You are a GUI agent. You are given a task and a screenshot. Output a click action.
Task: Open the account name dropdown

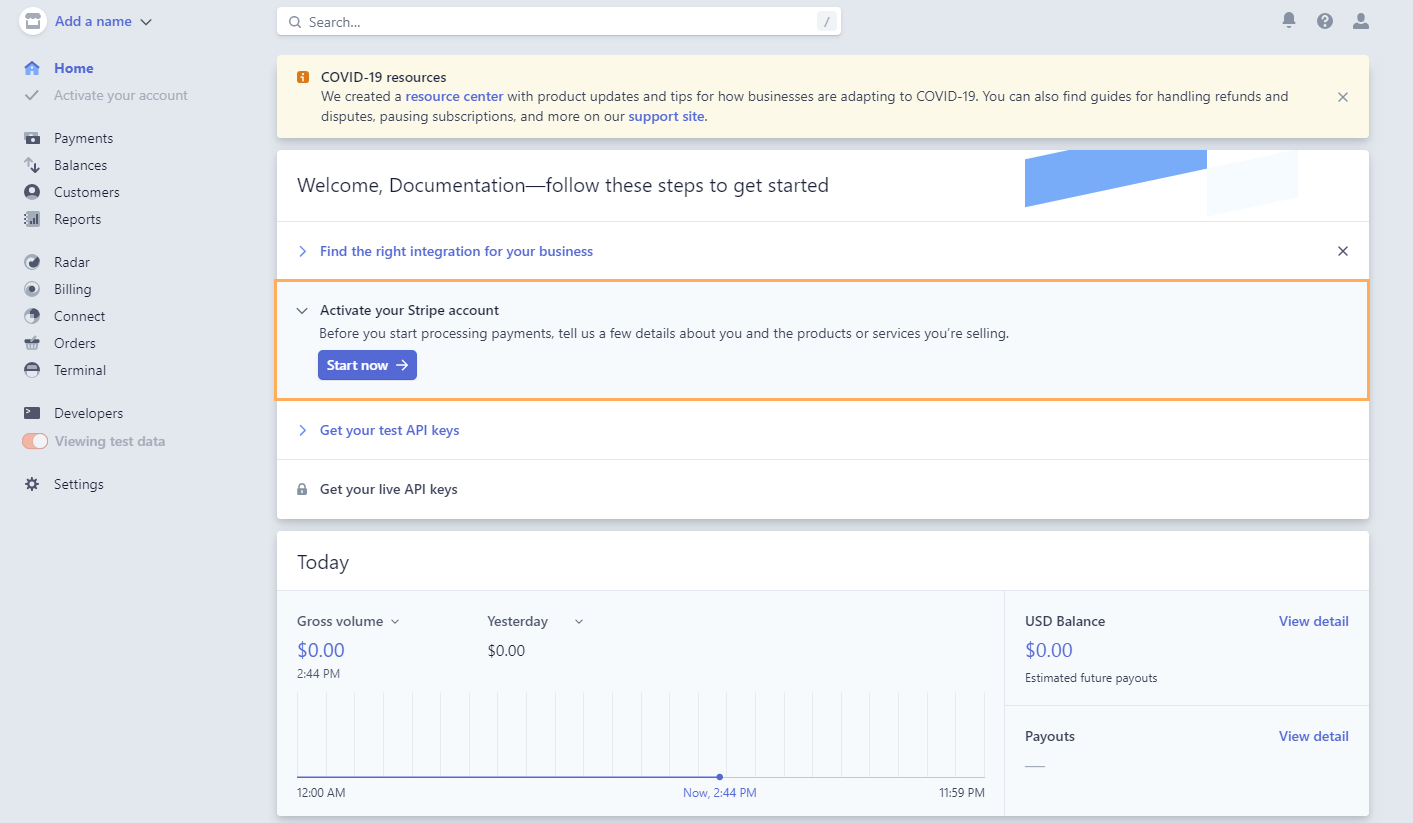[x=104, y=21]
